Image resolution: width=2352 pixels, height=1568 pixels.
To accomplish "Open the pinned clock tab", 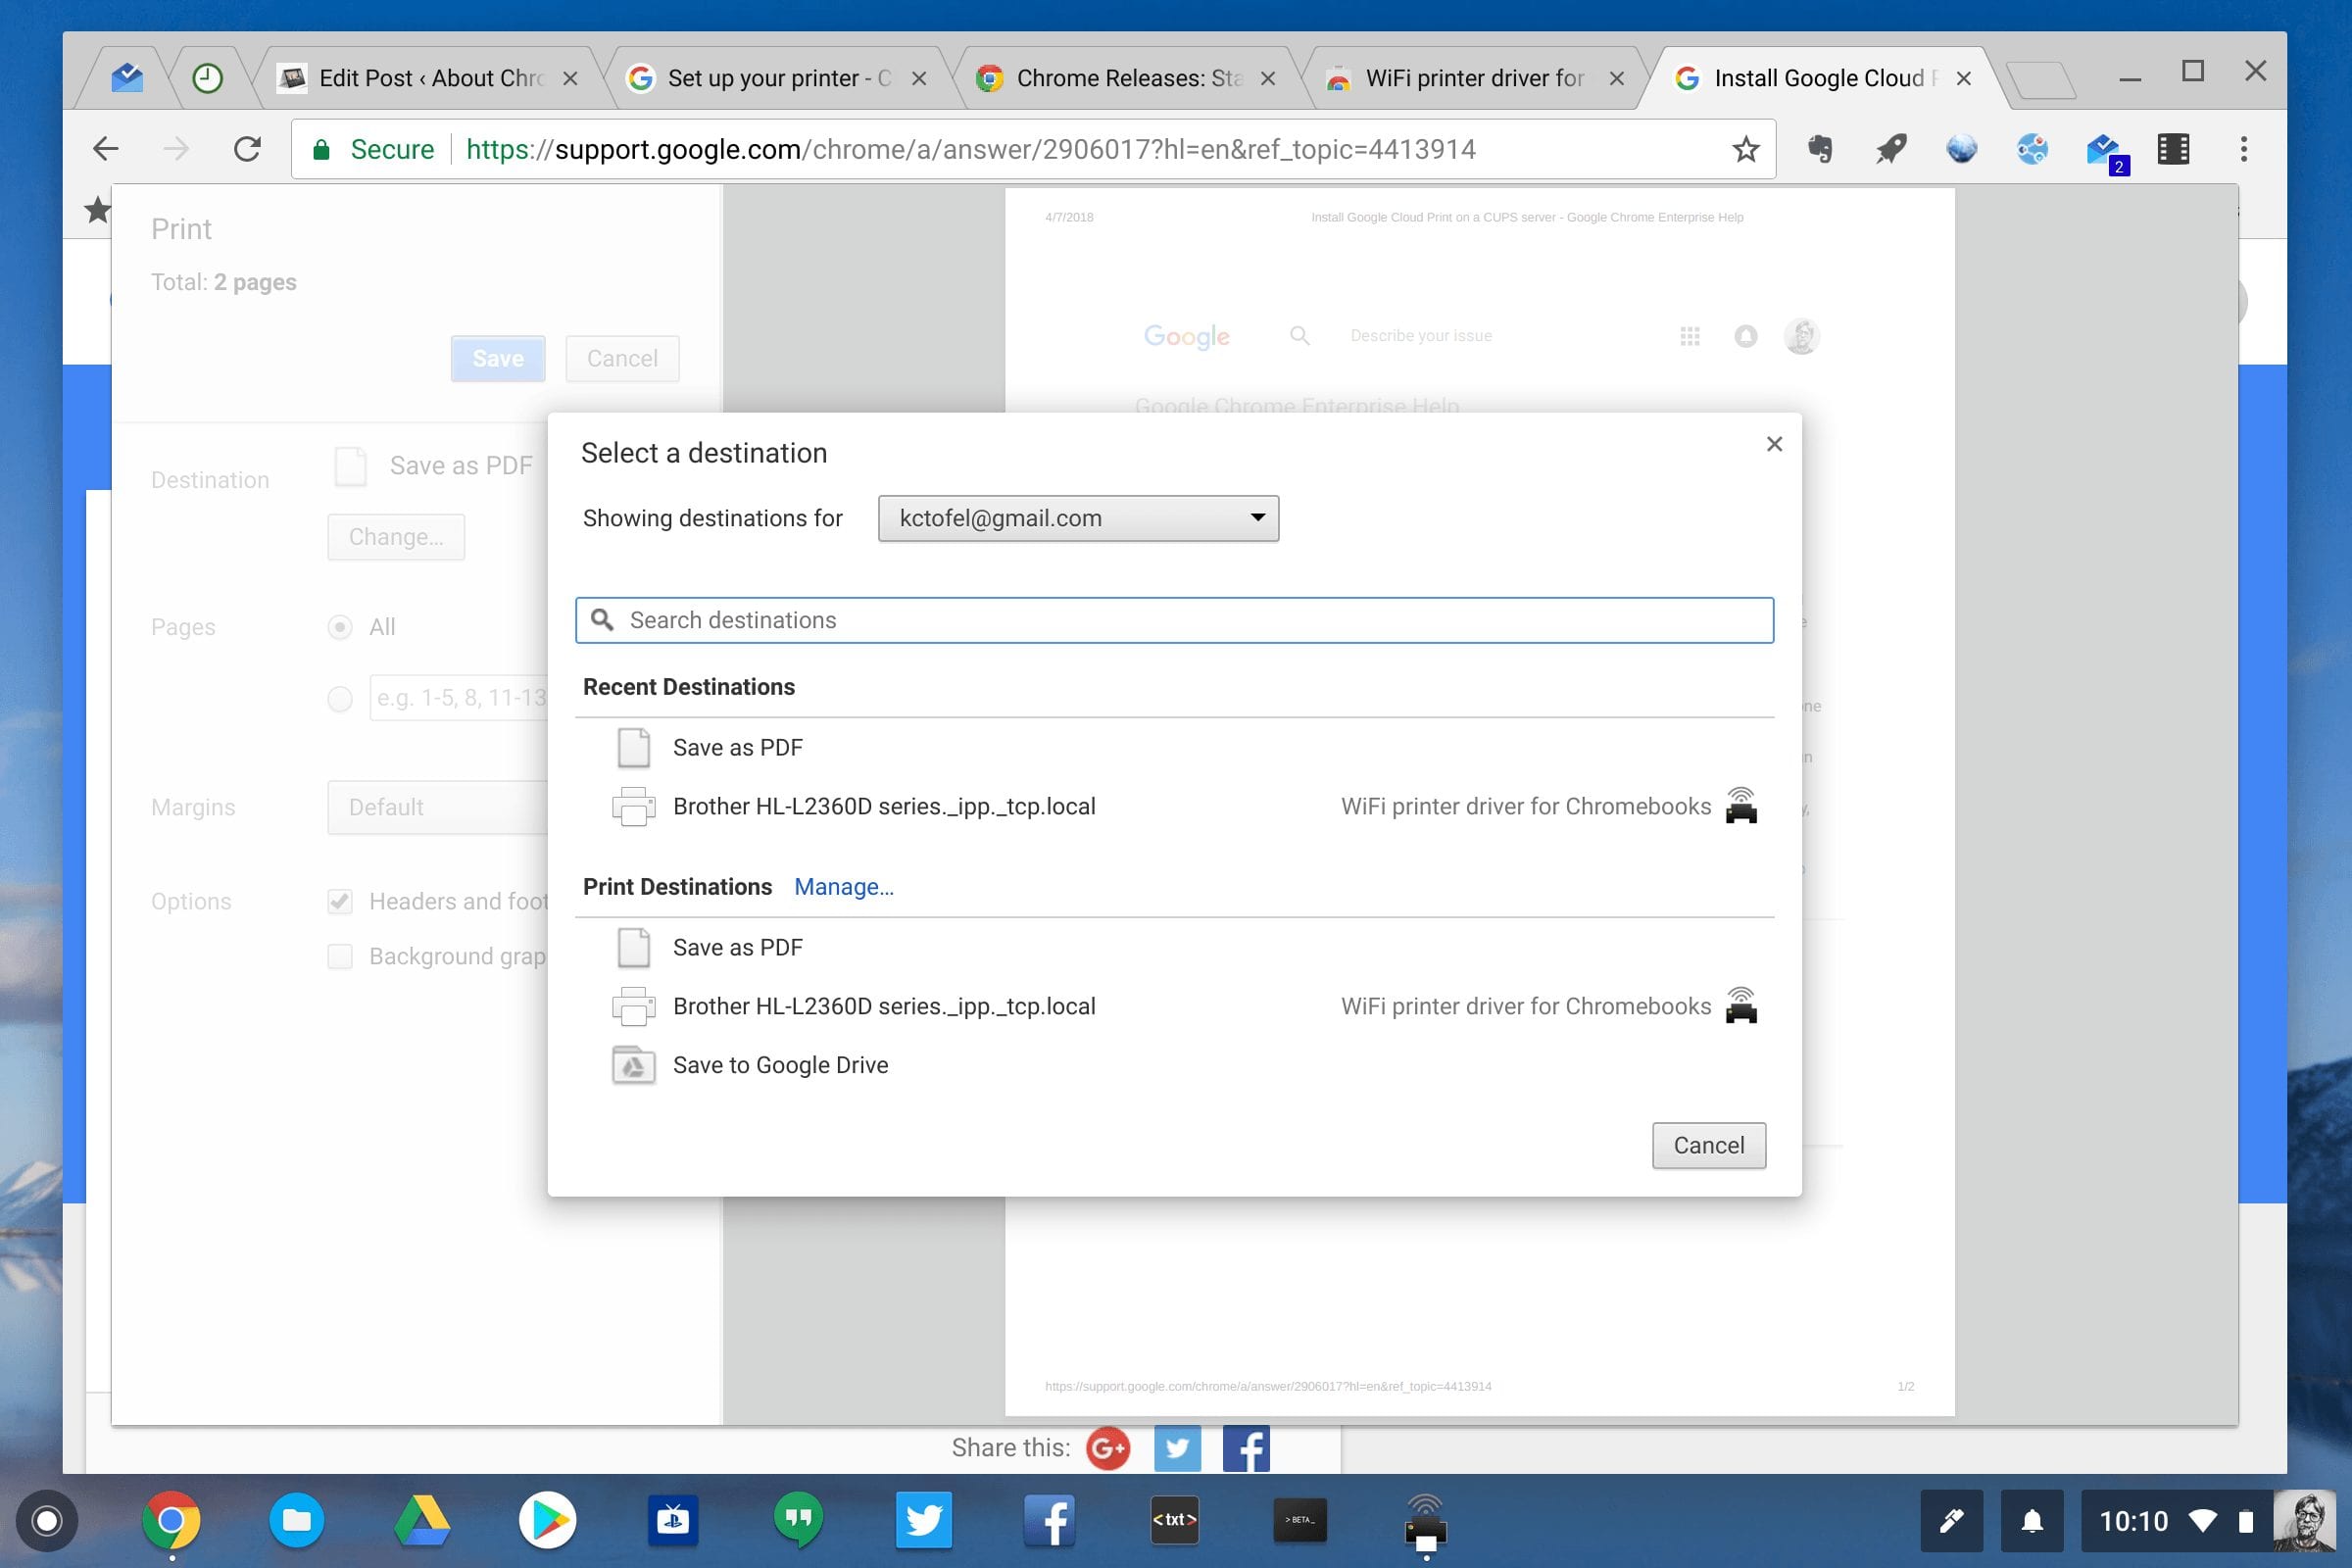I will [207, 78].
